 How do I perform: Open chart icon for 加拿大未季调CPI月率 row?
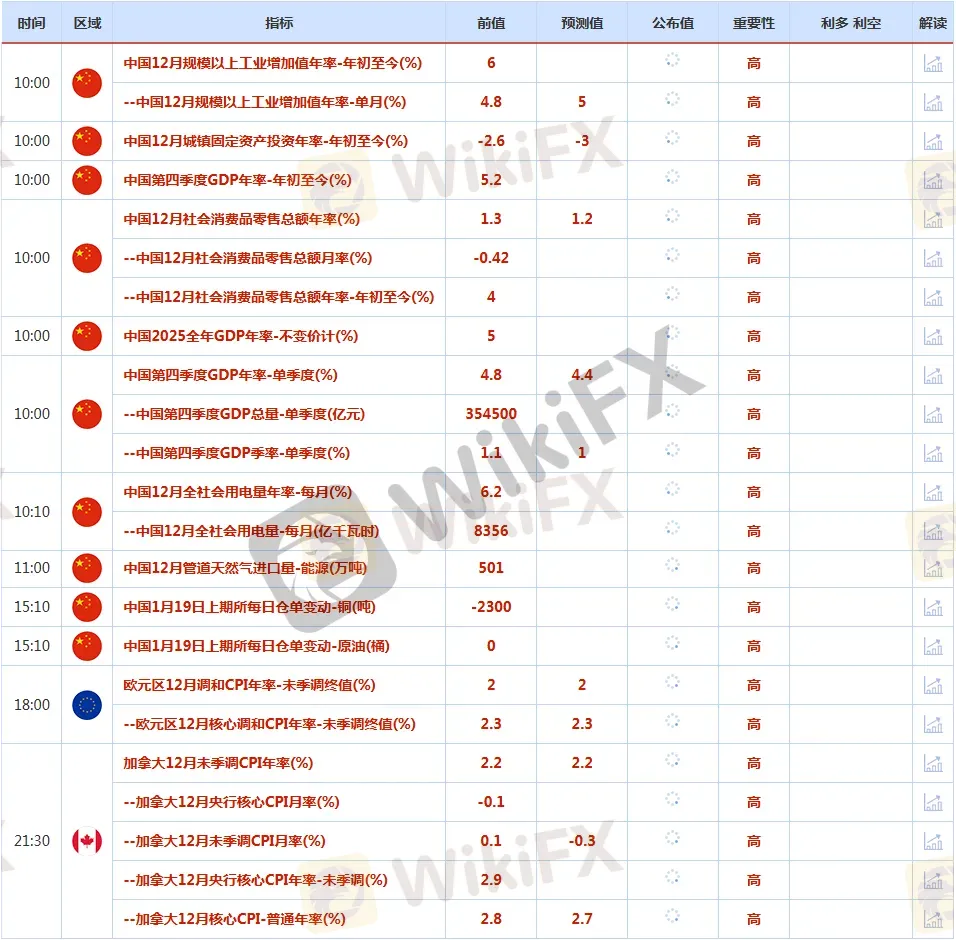[x=933, y=841]
